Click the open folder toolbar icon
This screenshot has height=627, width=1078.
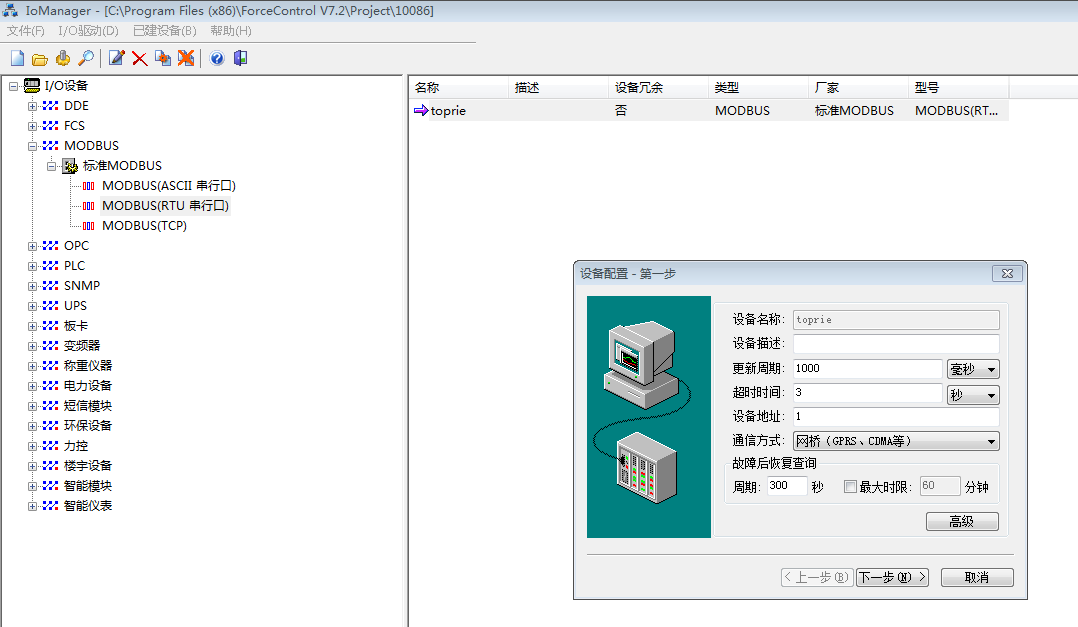pos(40,59)
